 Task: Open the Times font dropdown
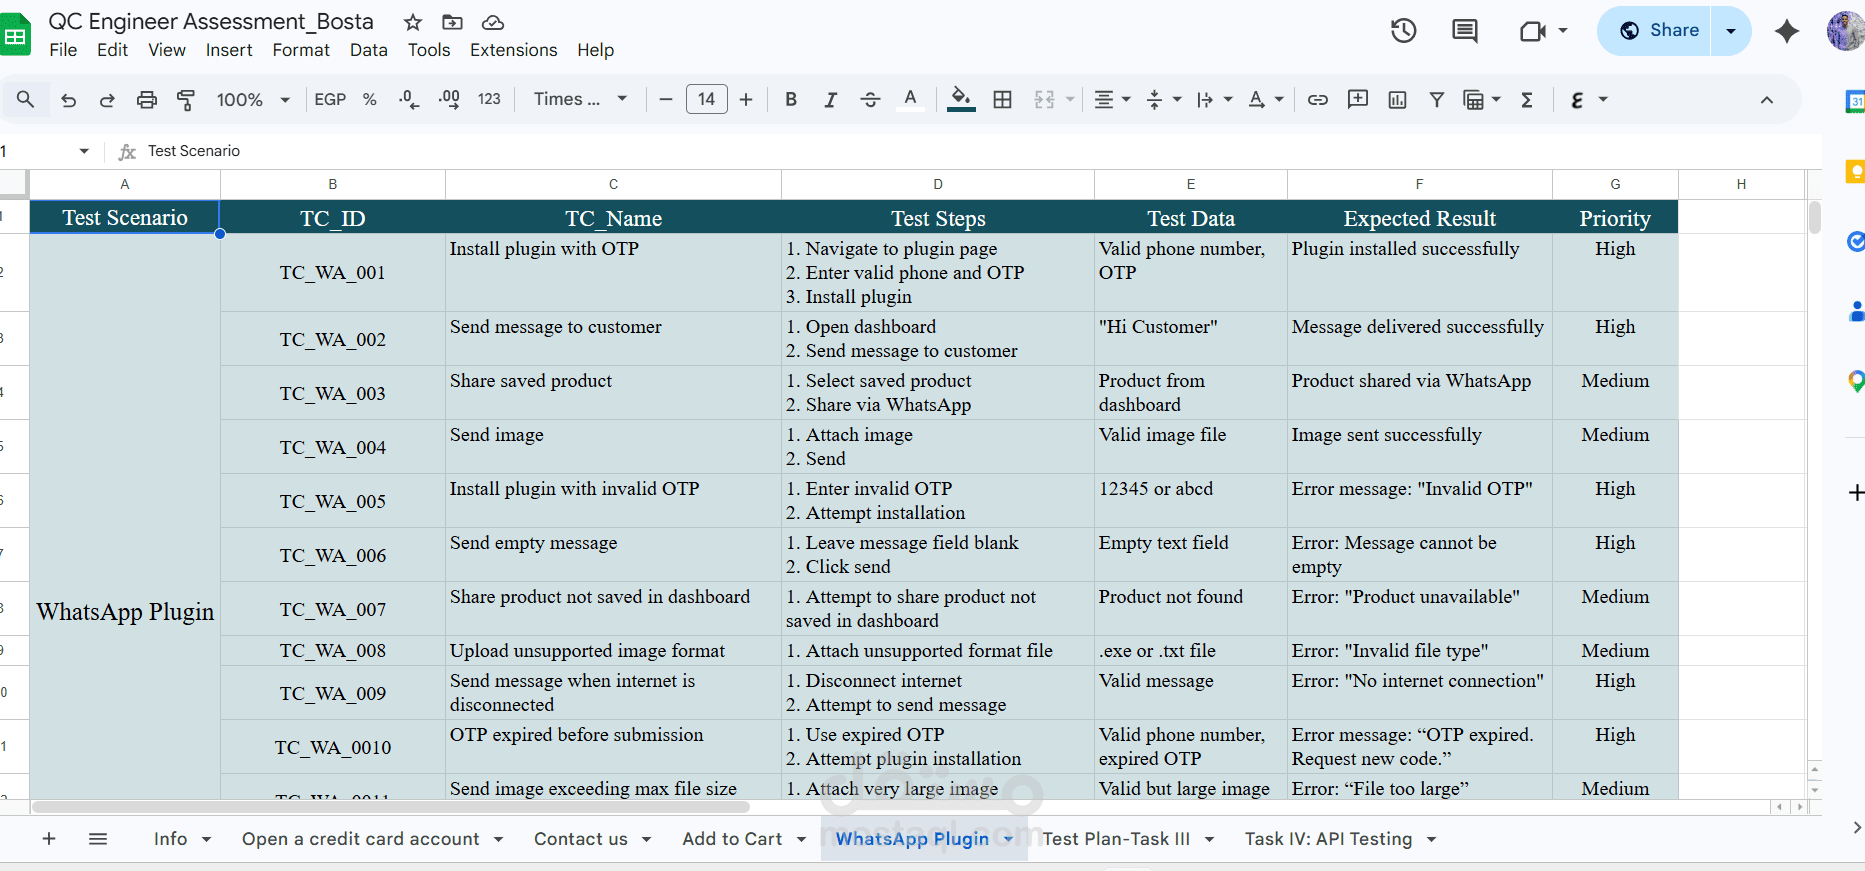click(x=580, y=99)
